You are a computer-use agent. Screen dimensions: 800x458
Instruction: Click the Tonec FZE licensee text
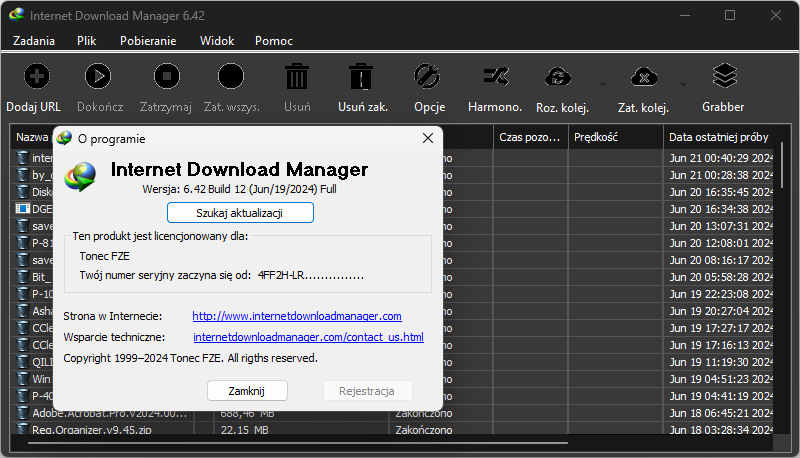coord(105,256)
